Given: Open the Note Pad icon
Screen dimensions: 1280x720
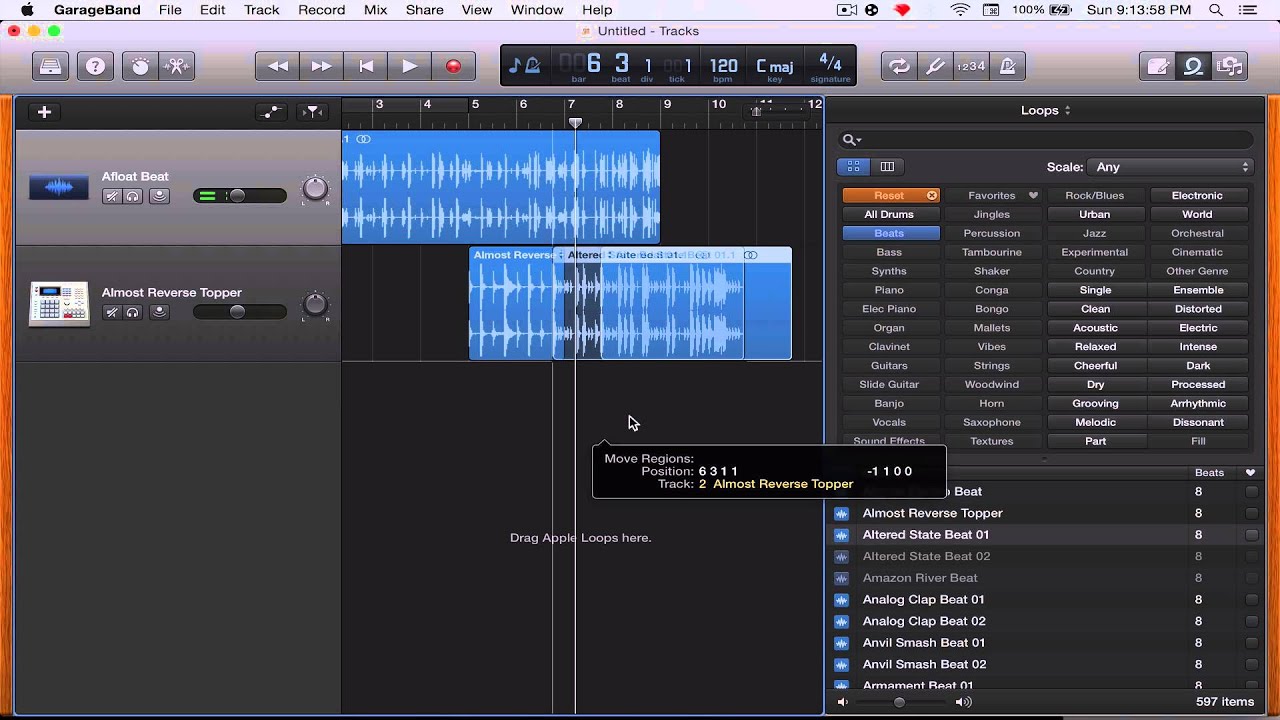Looking at the screenshot, I should point(1158,66).
